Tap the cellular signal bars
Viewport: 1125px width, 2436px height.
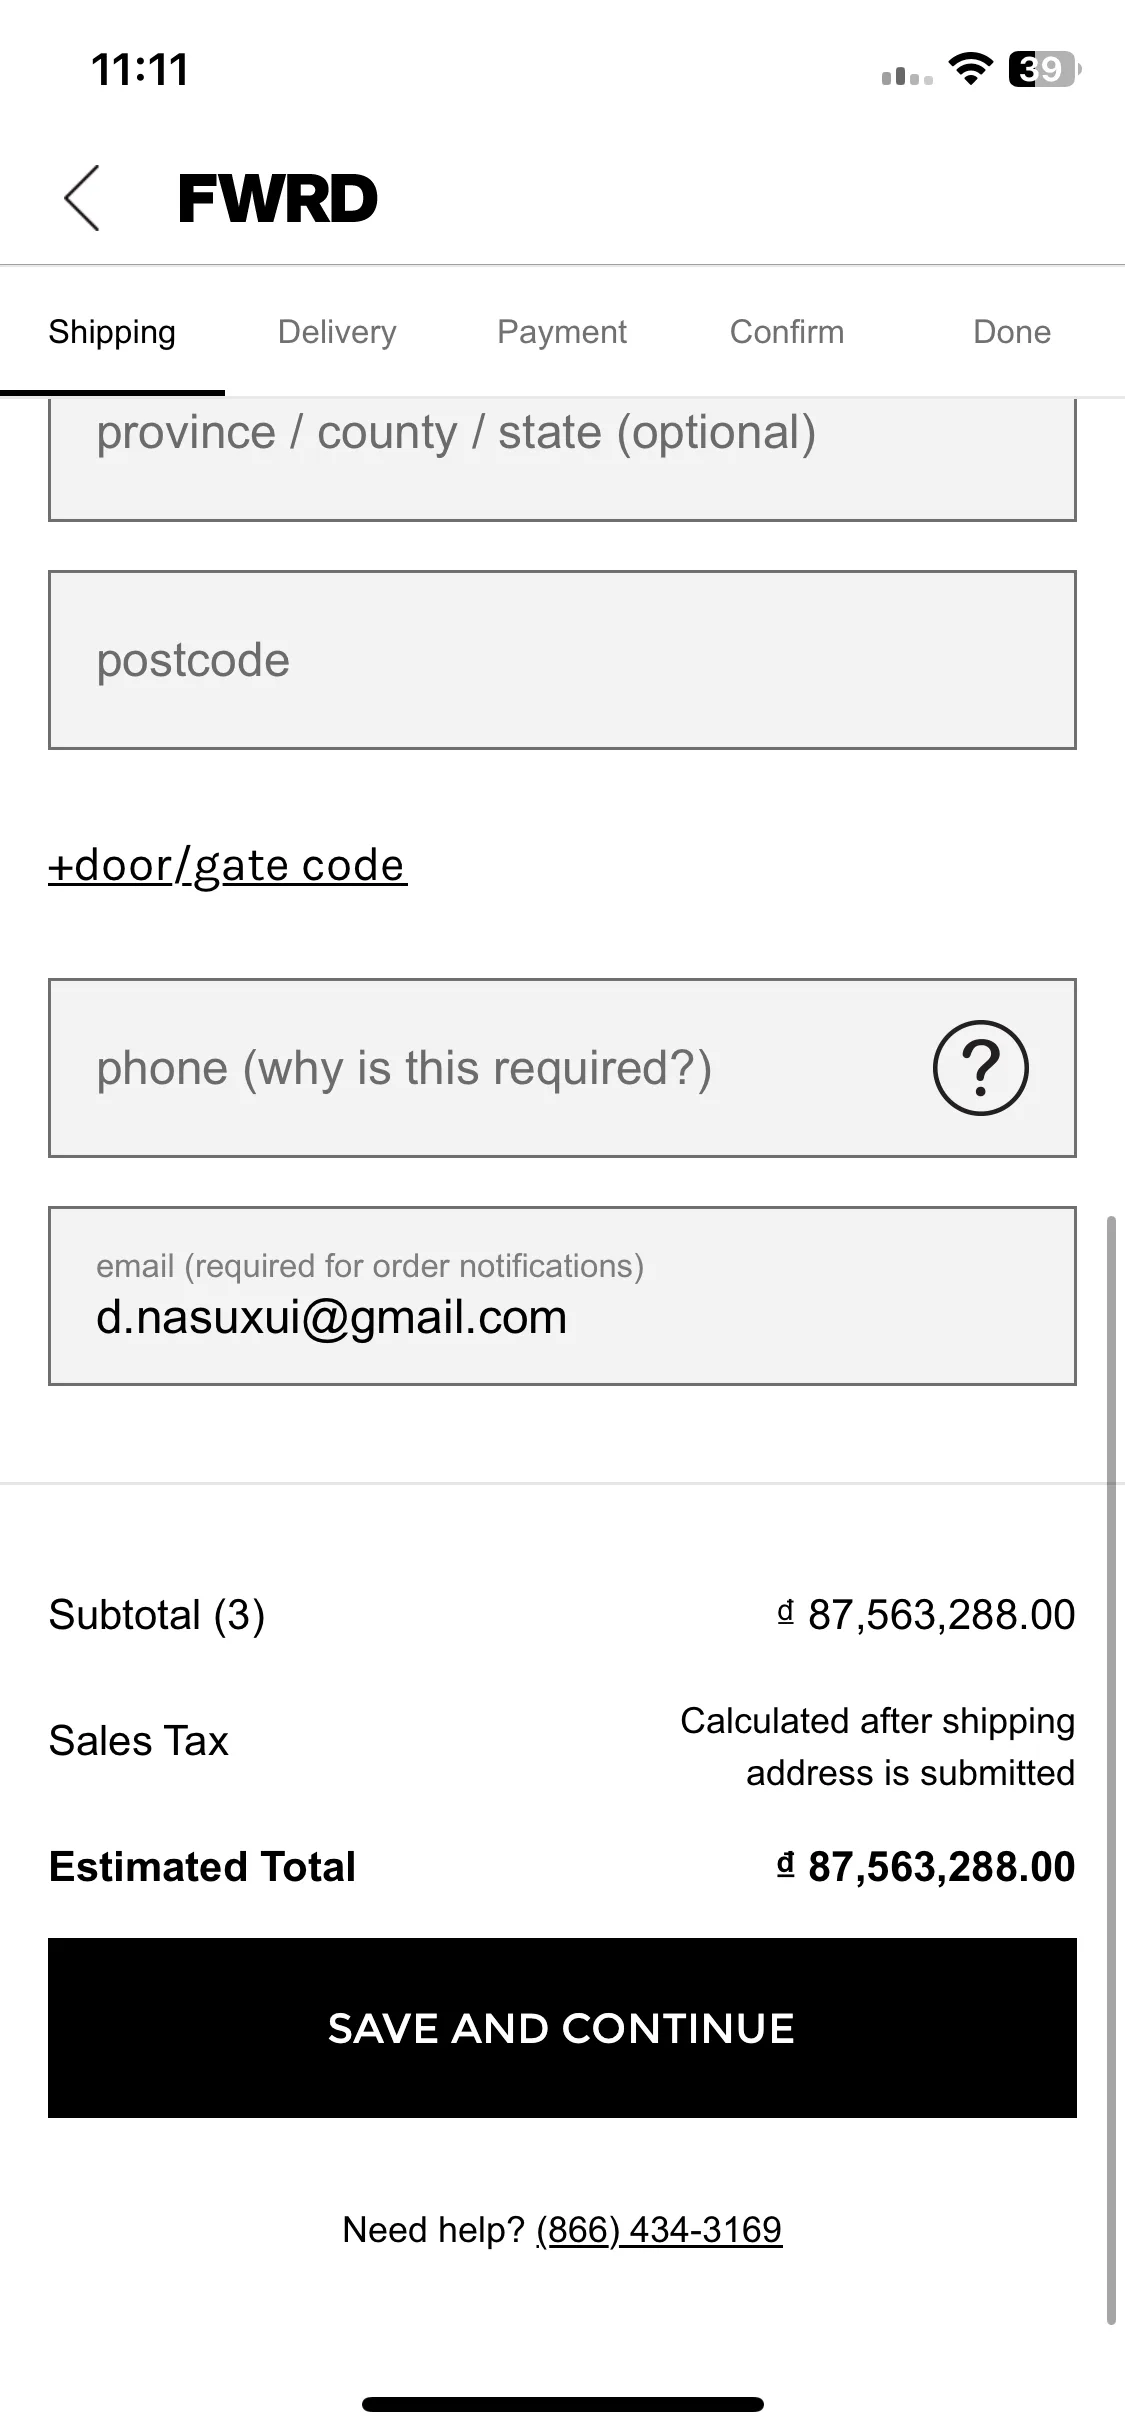907,76
